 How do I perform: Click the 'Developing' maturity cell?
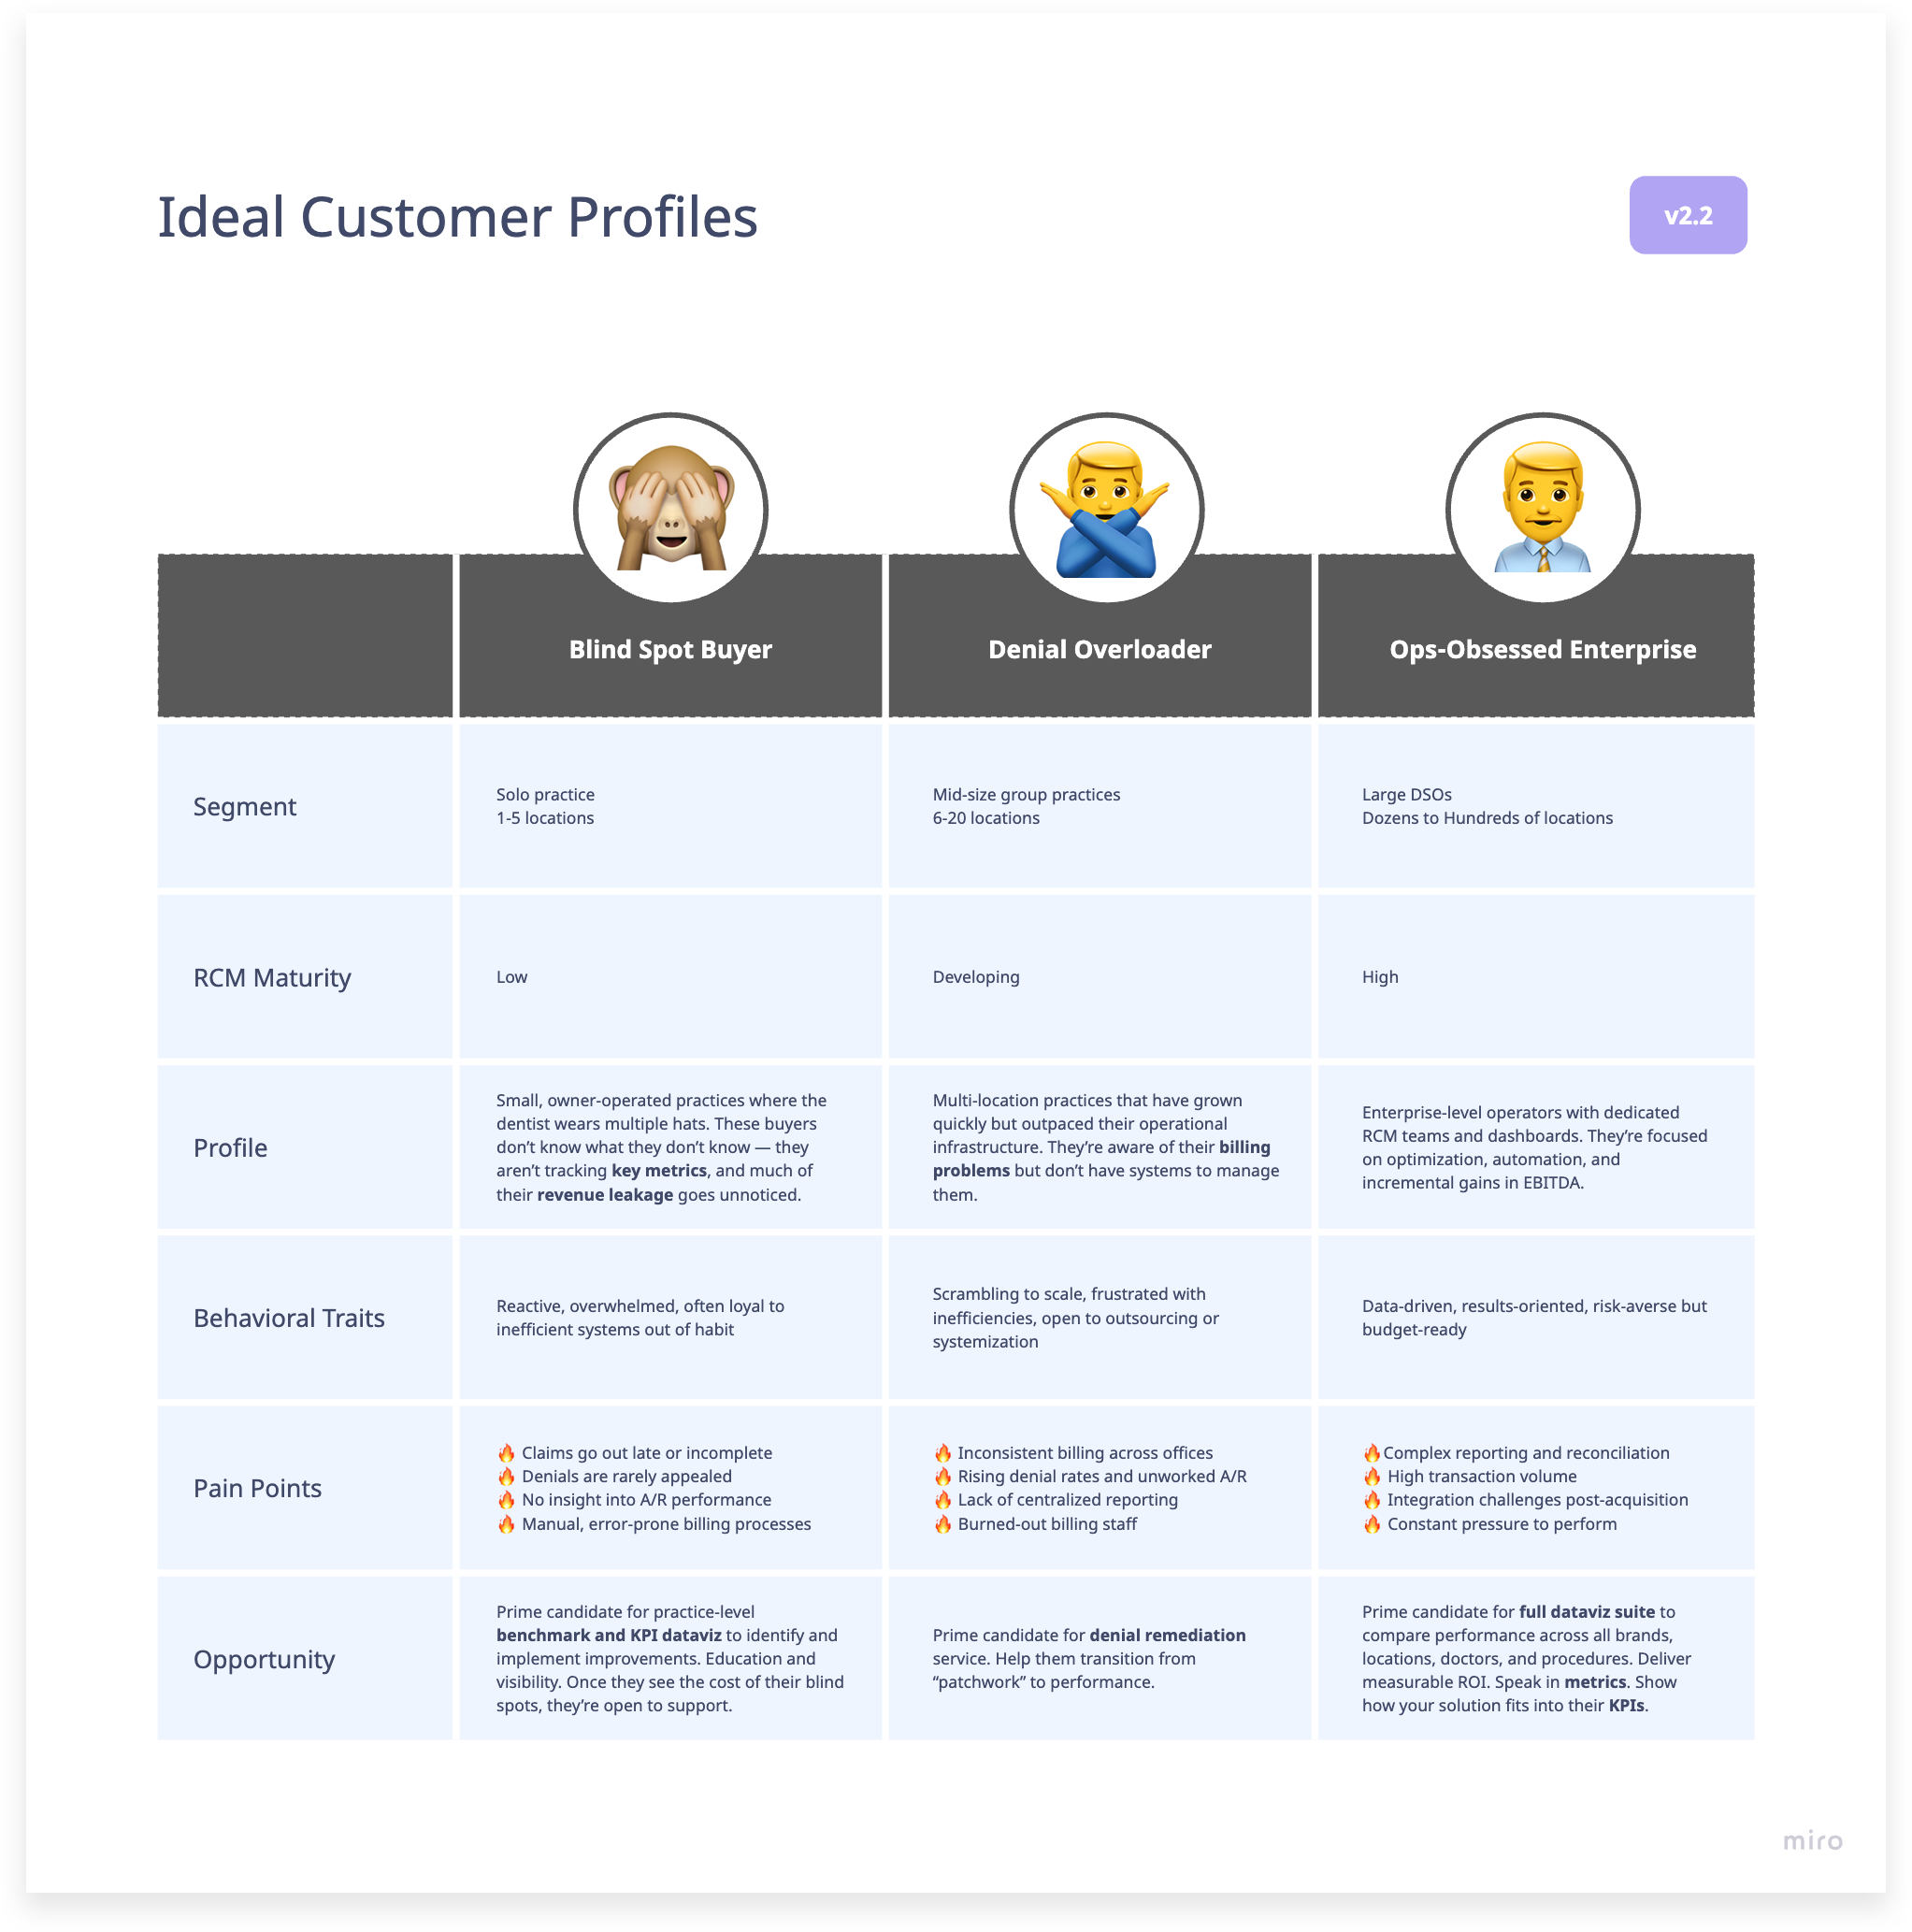(x=1099, y=977)
